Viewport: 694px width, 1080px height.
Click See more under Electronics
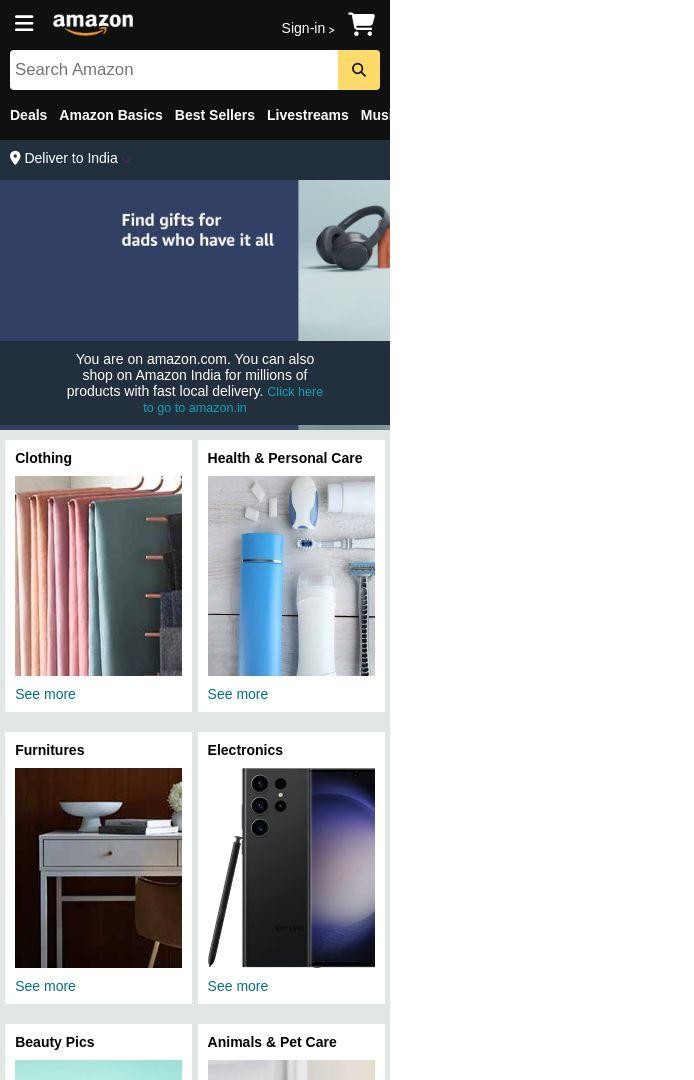[238, 986]
